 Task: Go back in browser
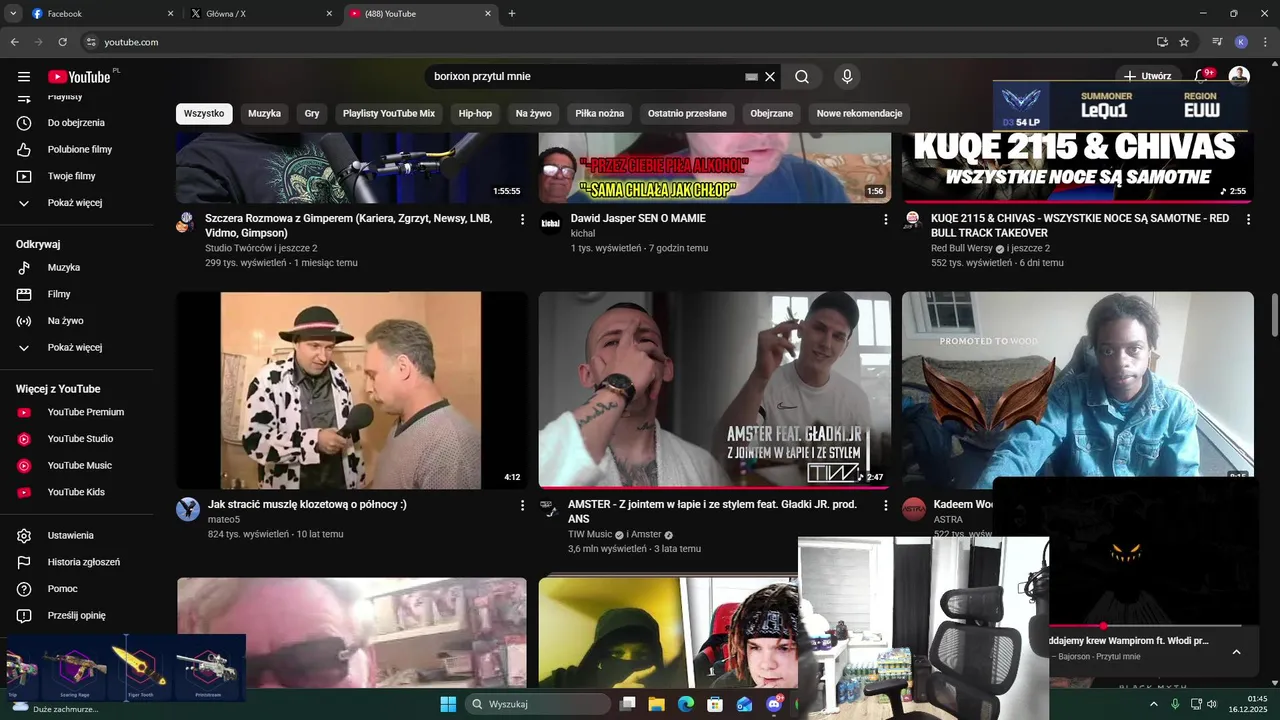pyautogui.click(x=14, y=42)
